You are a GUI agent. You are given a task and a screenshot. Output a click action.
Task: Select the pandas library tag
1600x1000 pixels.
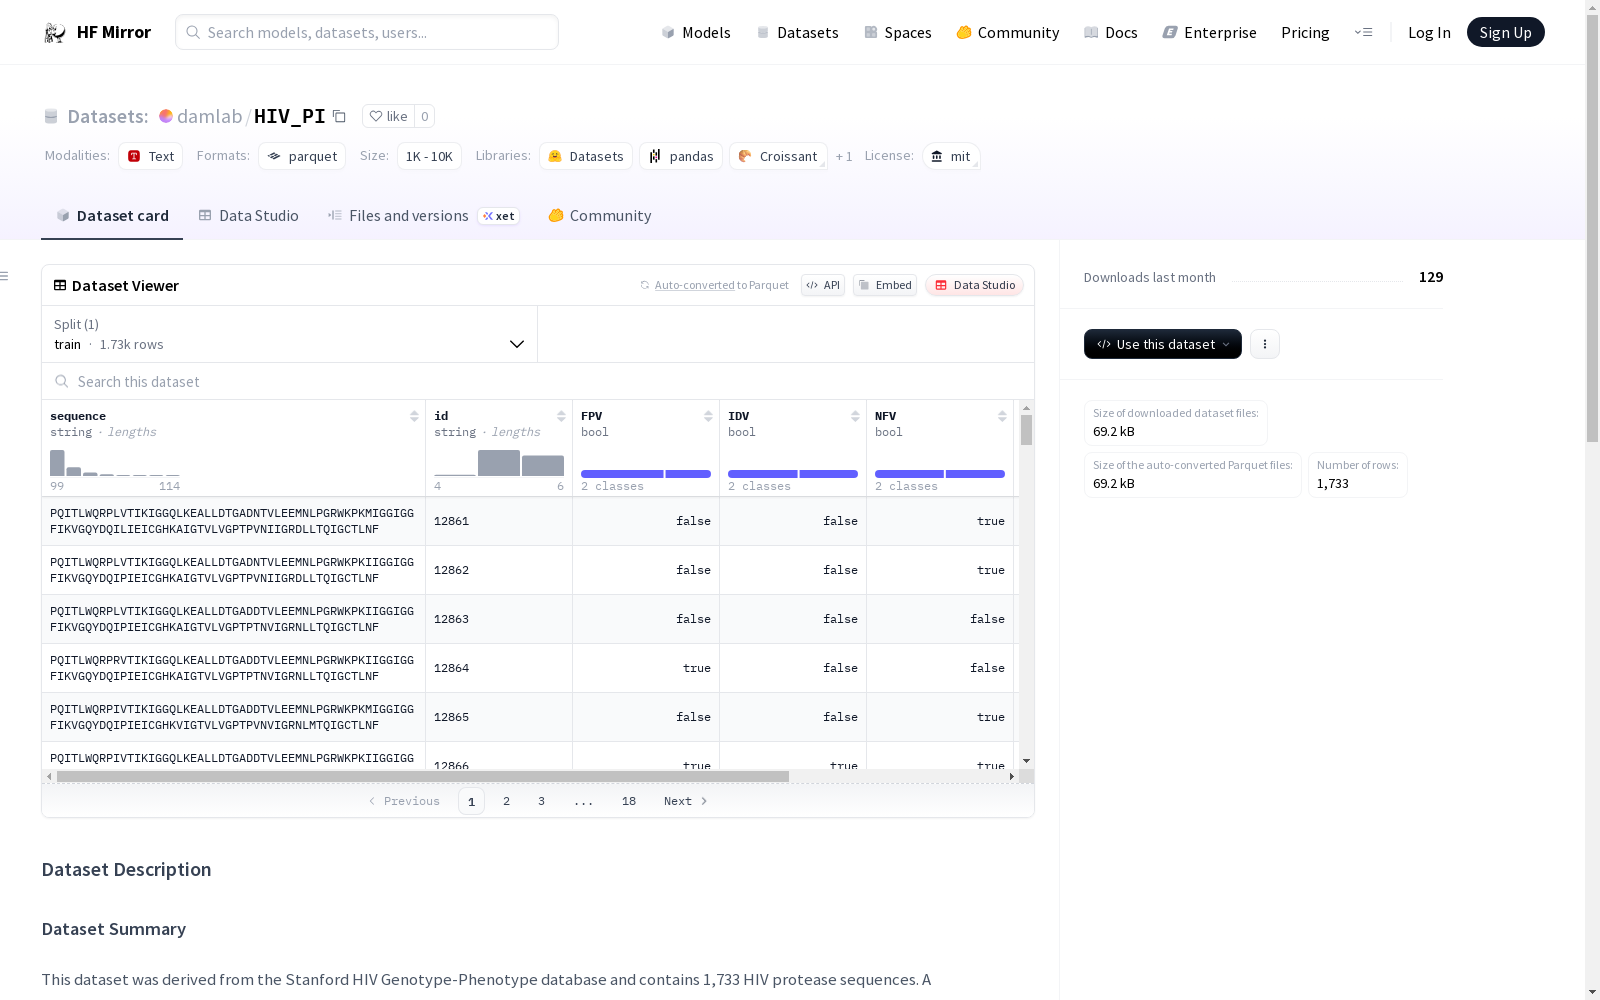[681, 156]
